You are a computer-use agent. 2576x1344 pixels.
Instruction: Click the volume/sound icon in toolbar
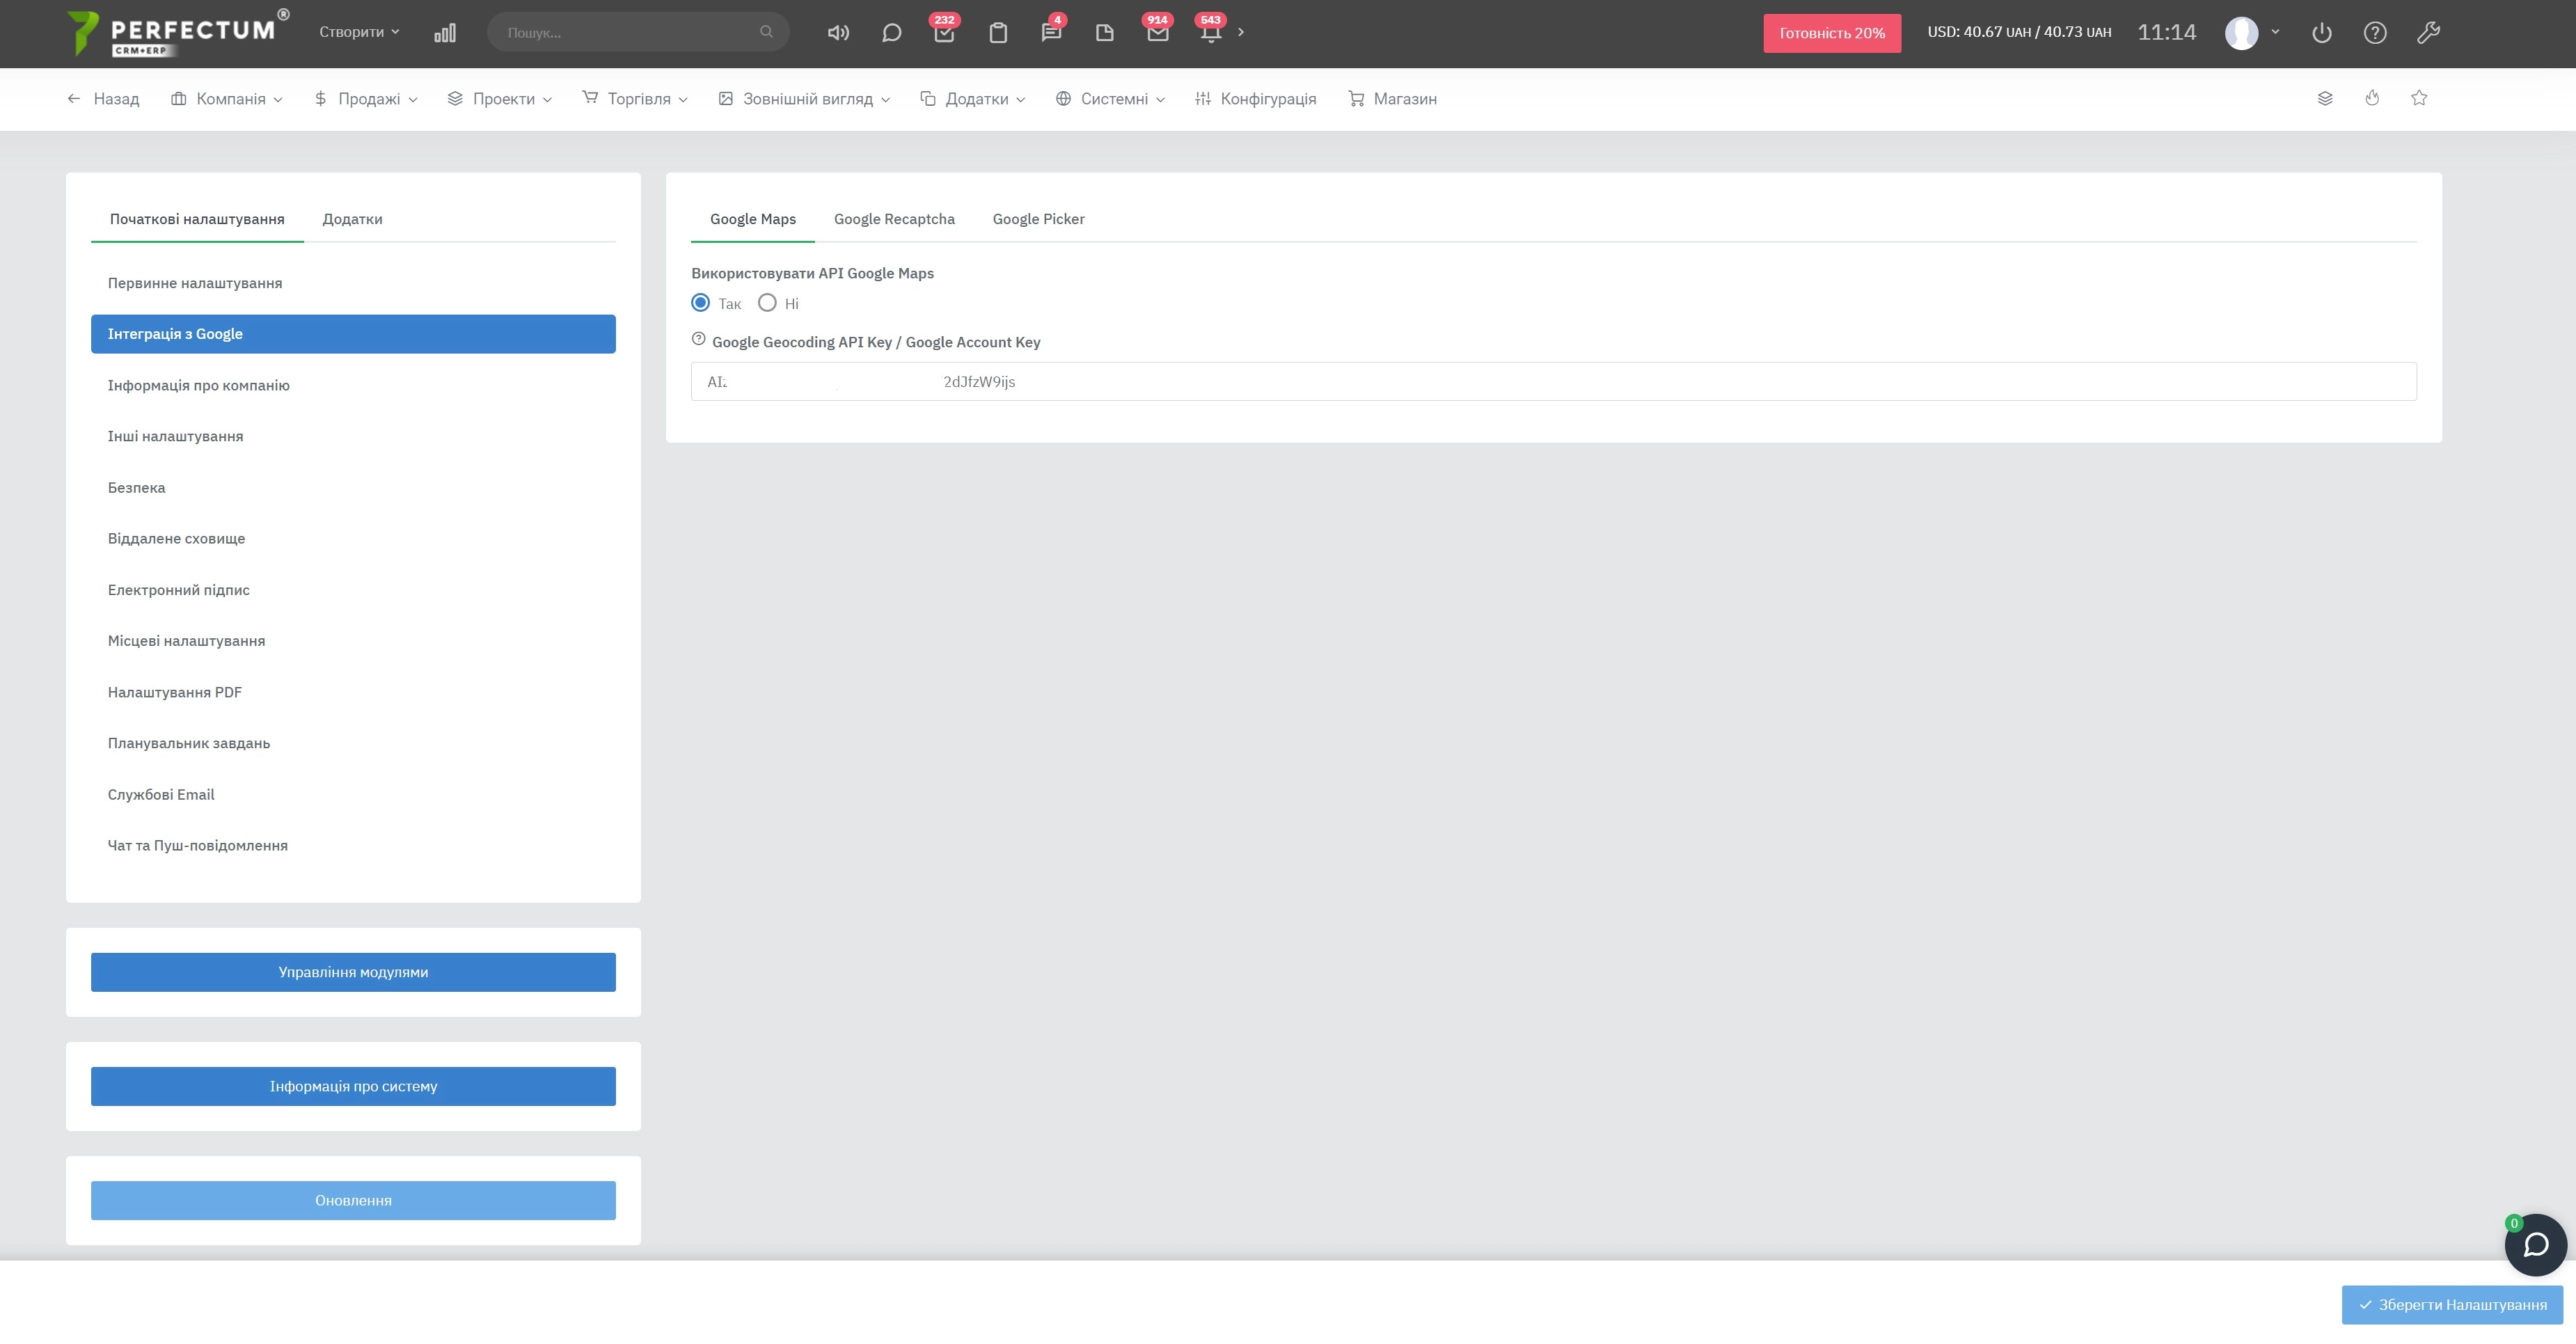coord(838,33)
